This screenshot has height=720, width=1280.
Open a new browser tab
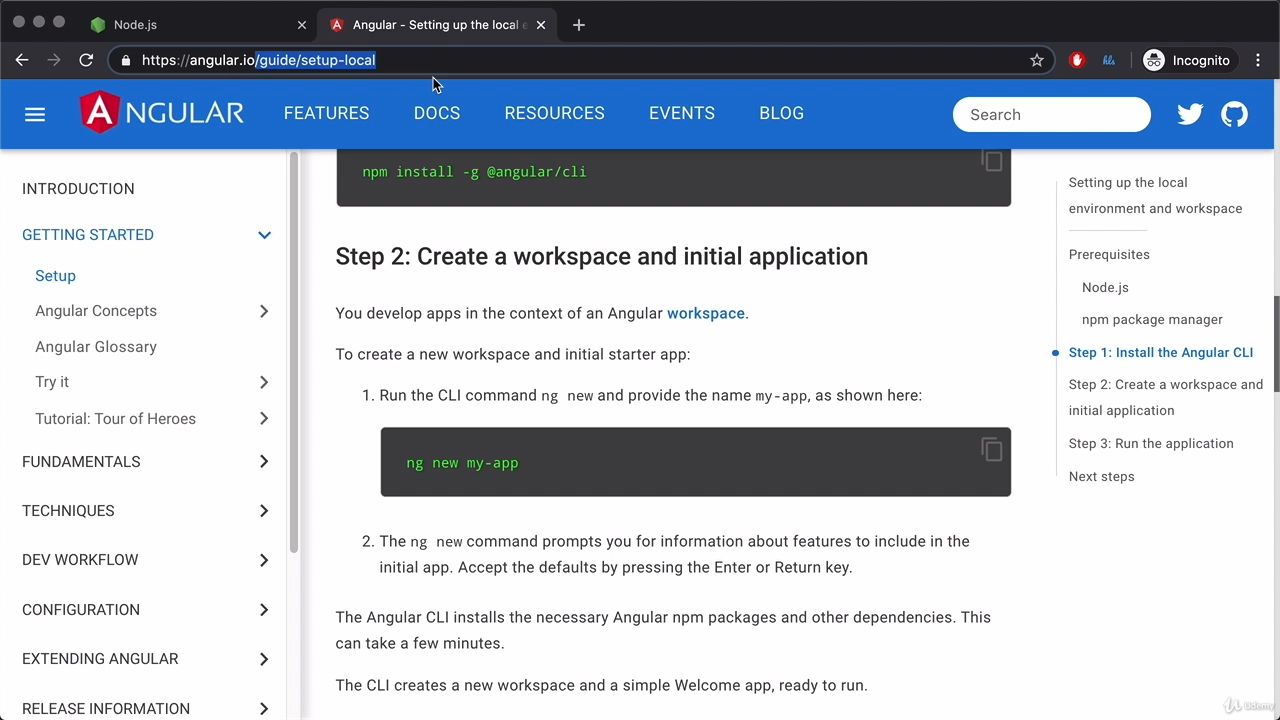(578, 24)
